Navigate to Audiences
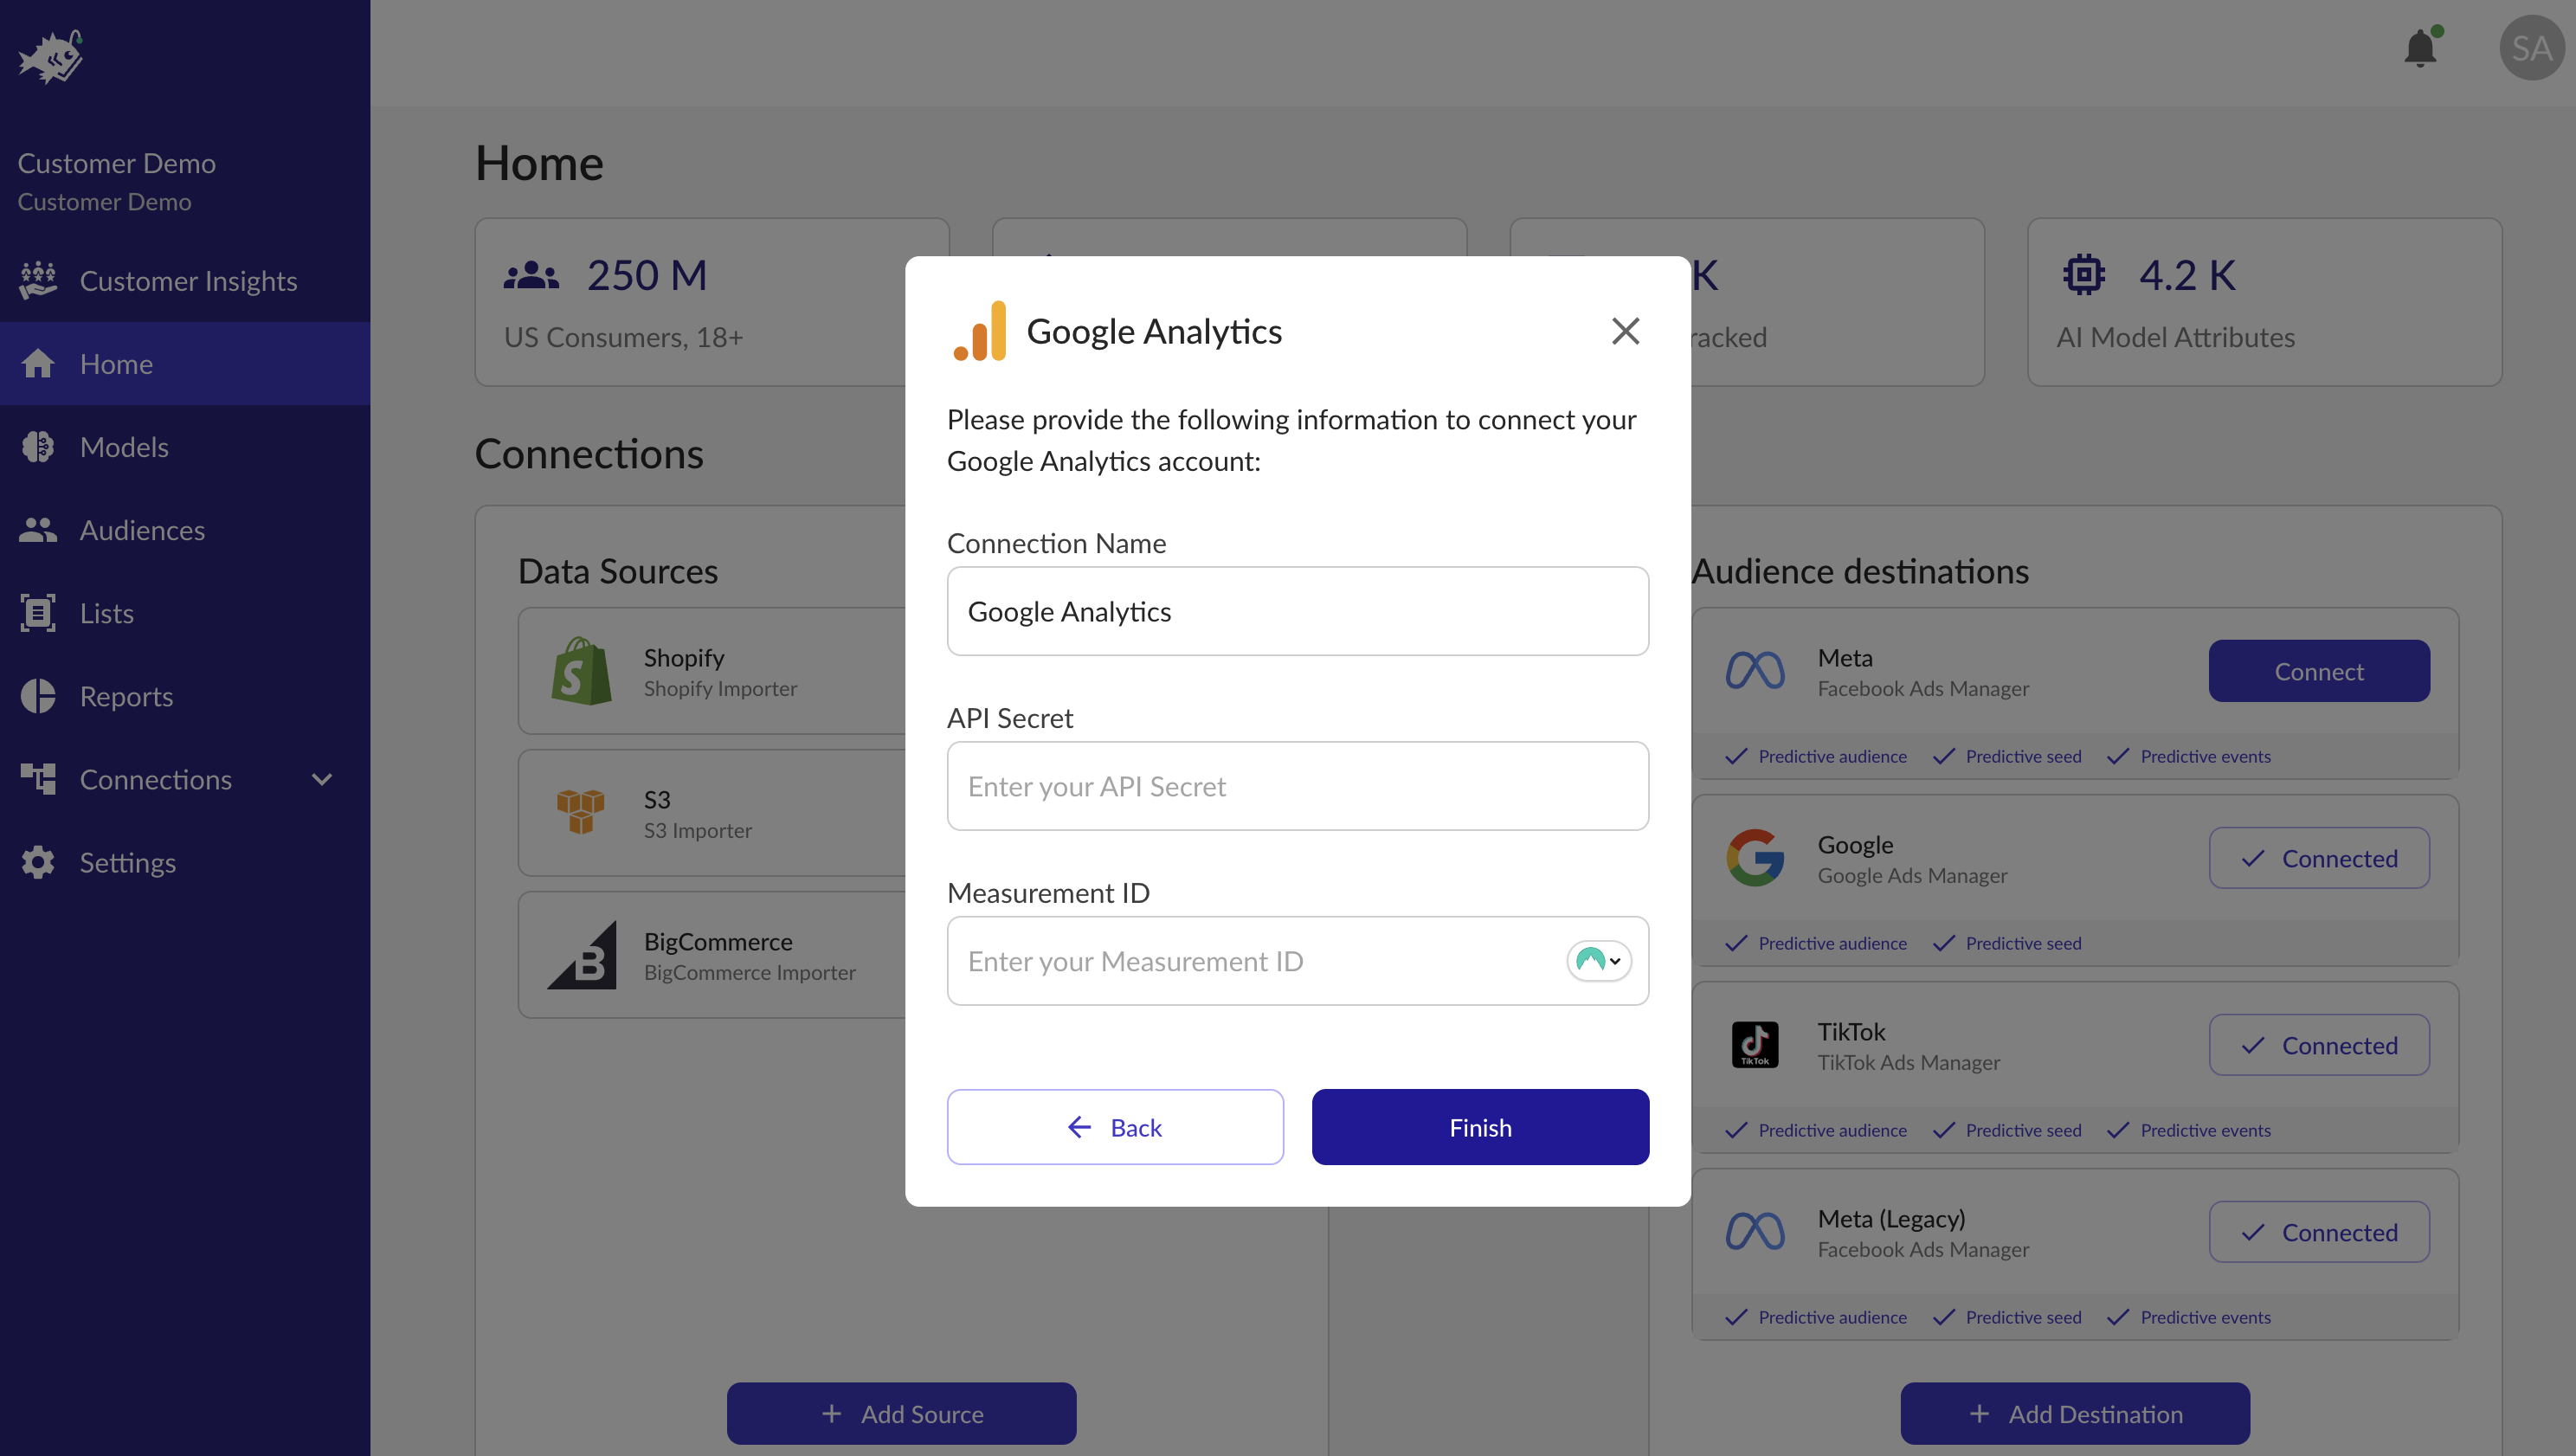The height and width of the screenshot is (1456, 2576). (x=185, y=529)
